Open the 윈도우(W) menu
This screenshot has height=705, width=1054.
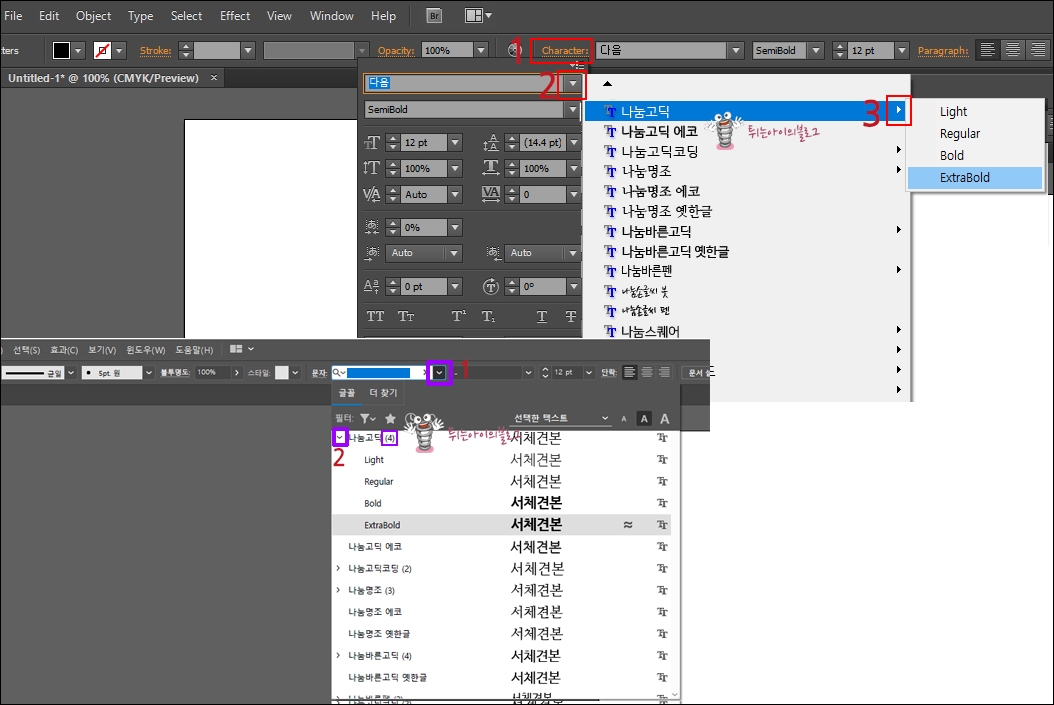point(146,349)
